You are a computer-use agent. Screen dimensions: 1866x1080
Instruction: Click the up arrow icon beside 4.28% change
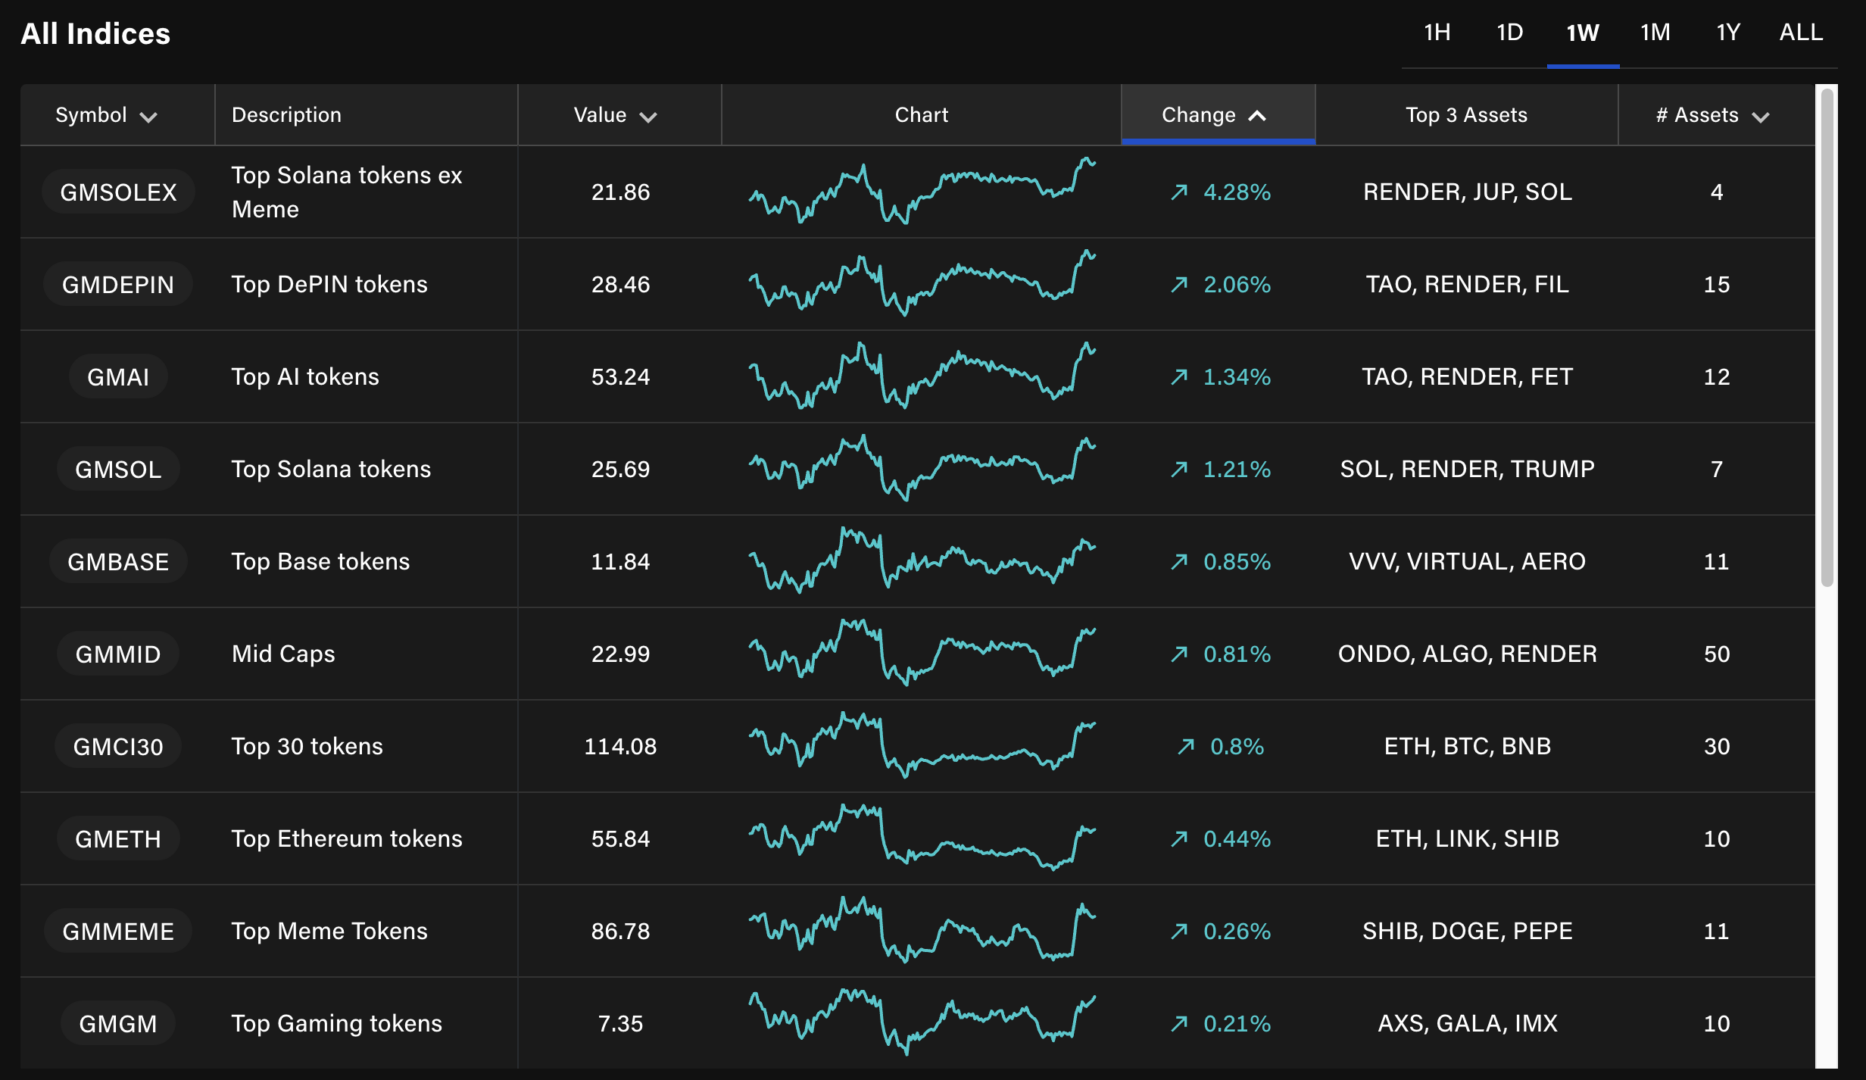(1179, 192)
